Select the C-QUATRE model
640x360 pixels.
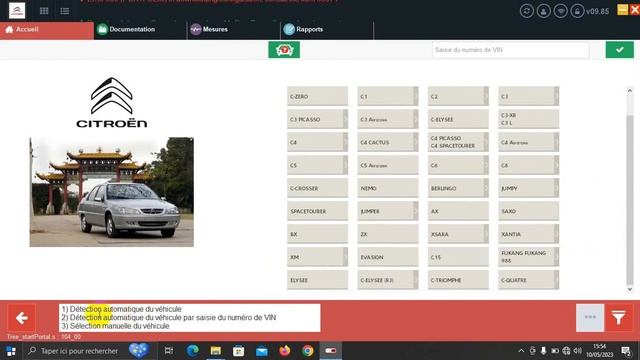[529, 280]
